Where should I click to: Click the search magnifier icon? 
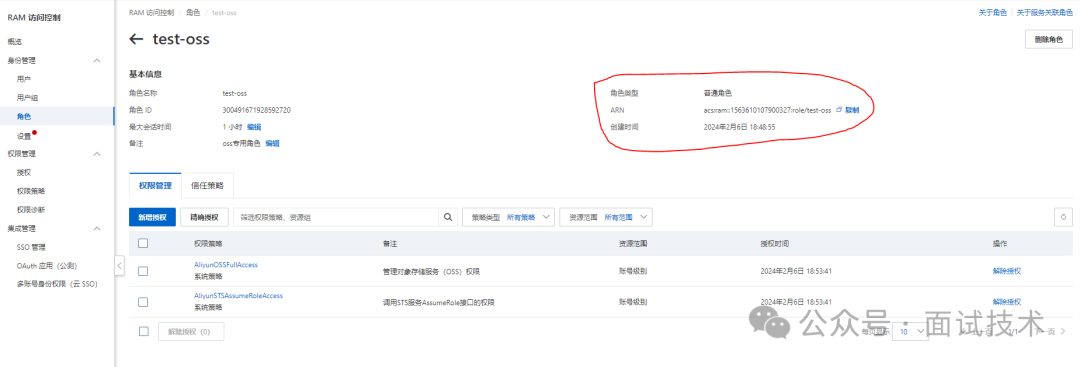coord(448,217)
